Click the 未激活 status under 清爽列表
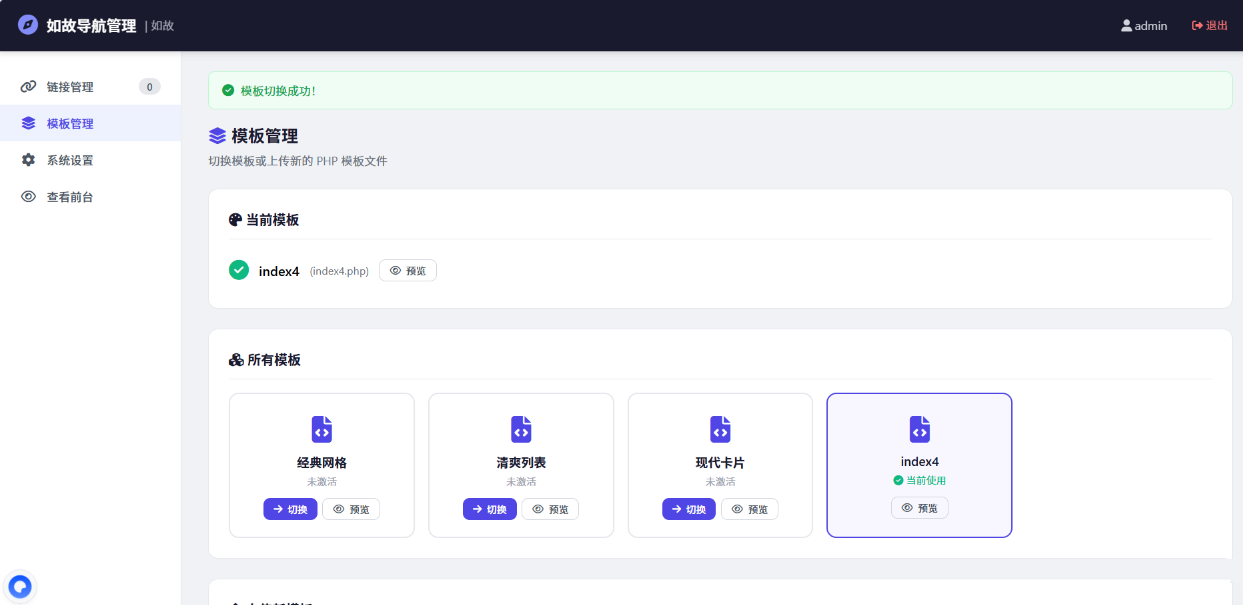Screen dimensions: 1243x605 521,481
